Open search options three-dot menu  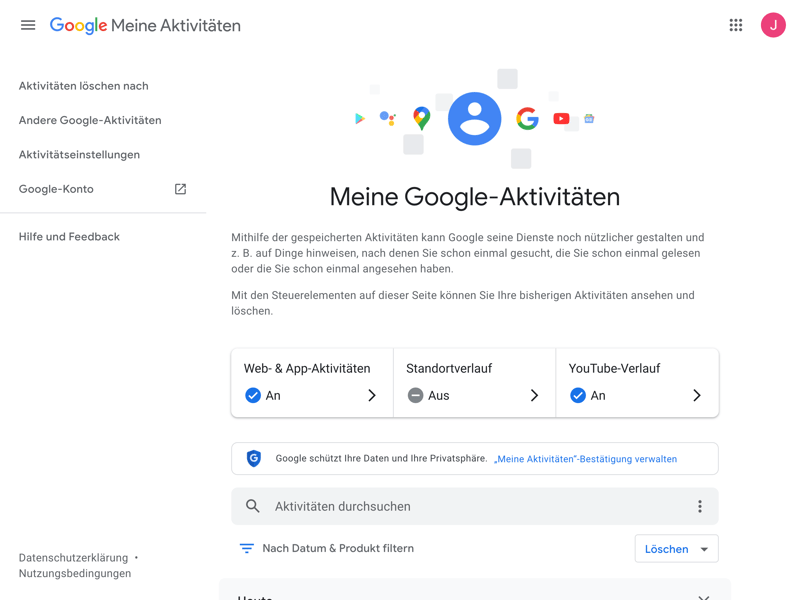point(700,507)
